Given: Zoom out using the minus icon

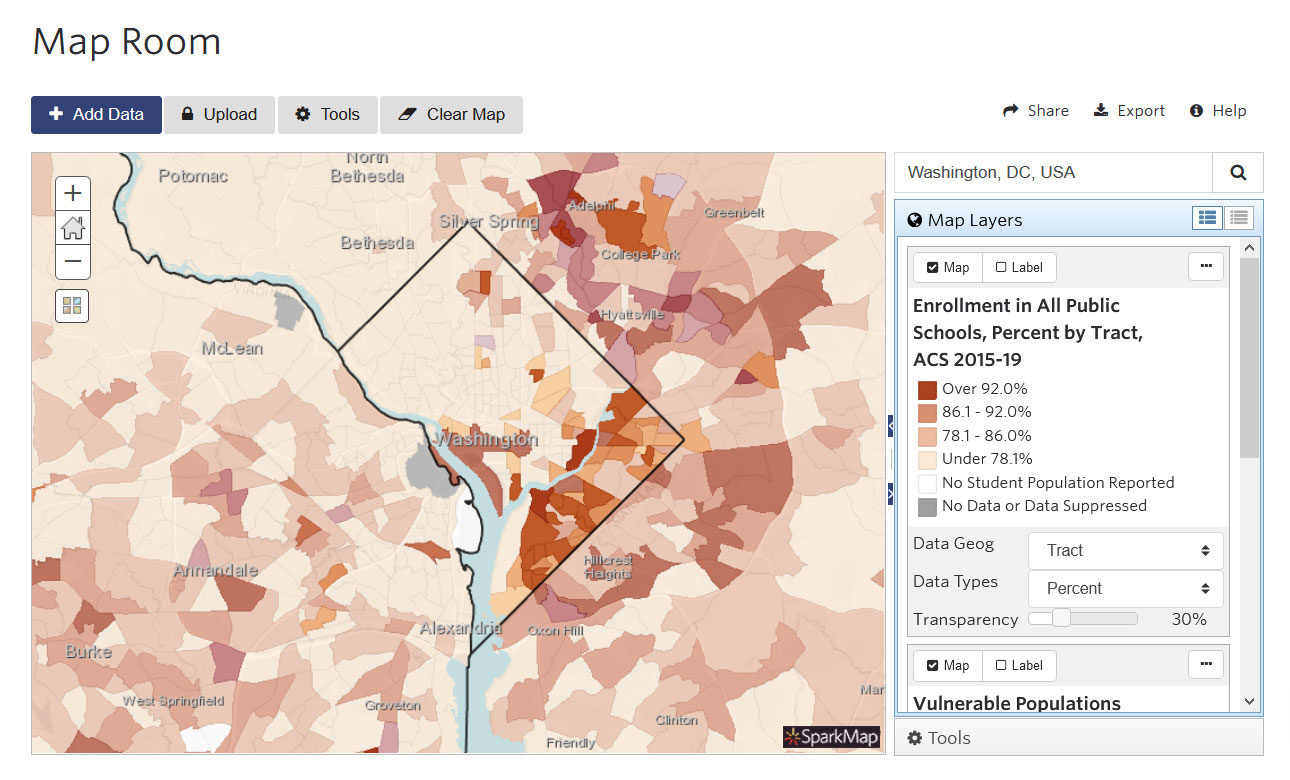Looking at the screenshot, I should [71, 261].
